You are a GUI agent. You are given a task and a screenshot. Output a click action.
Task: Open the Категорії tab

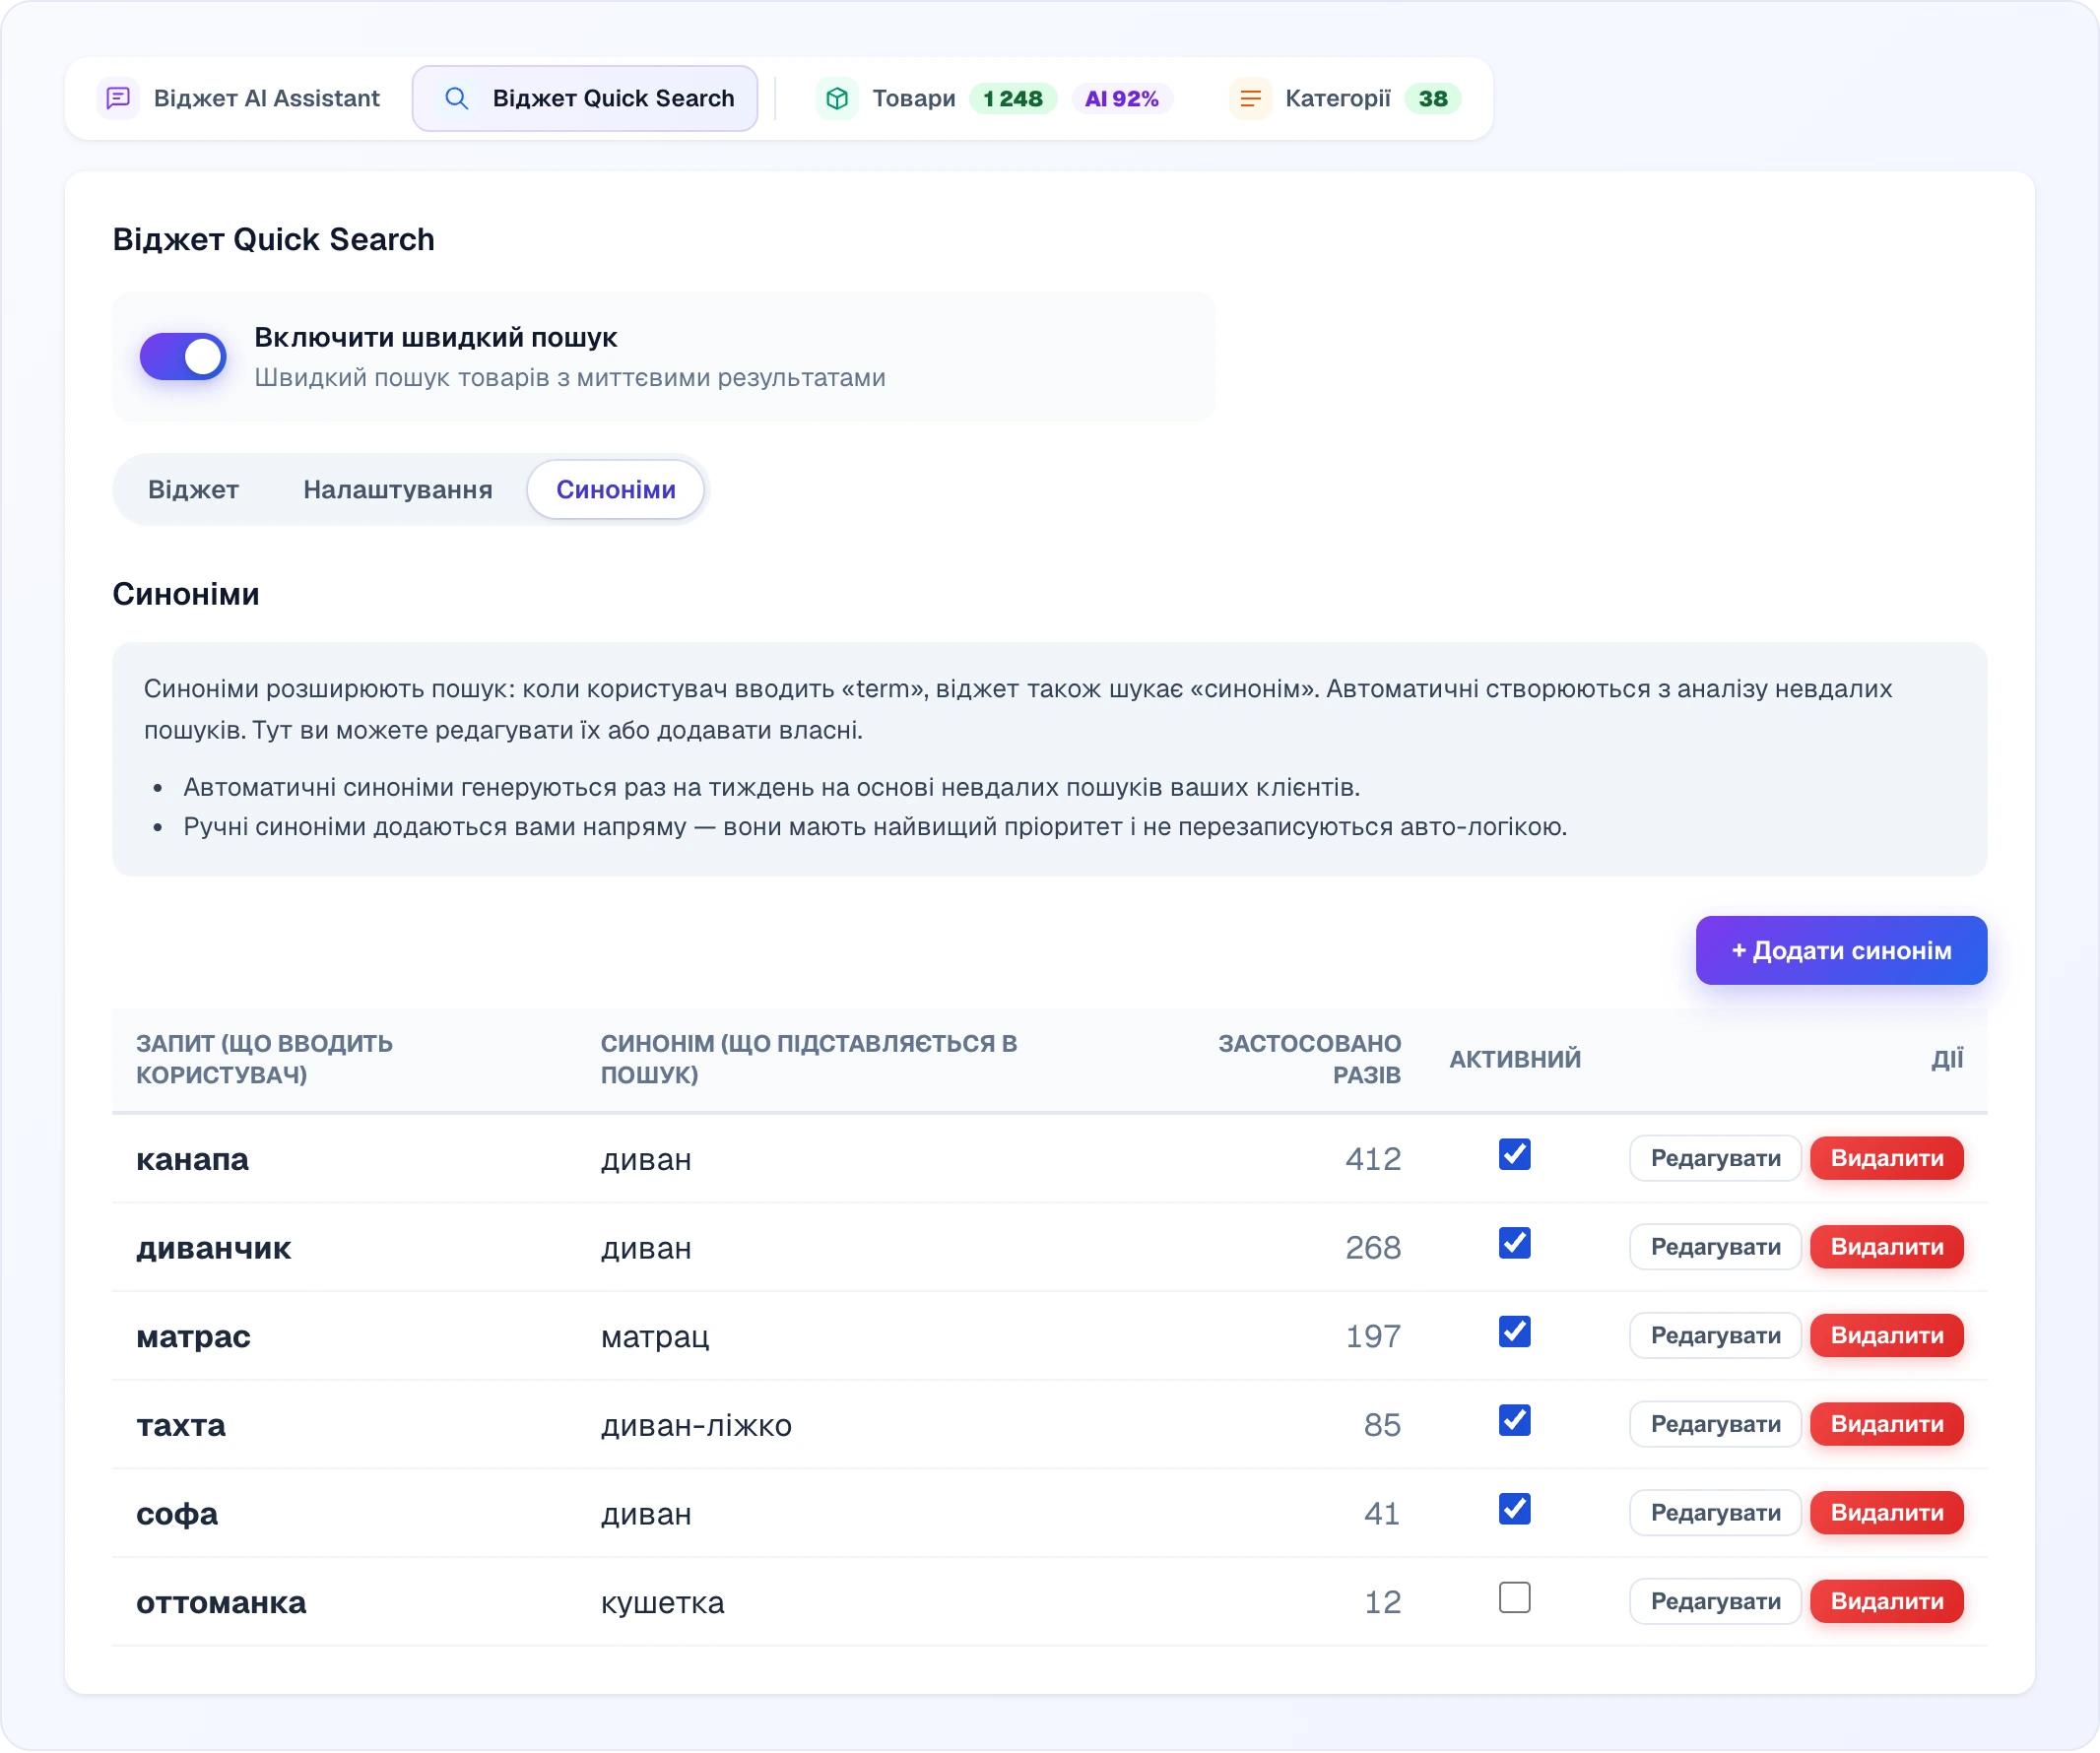point(1346,98)
